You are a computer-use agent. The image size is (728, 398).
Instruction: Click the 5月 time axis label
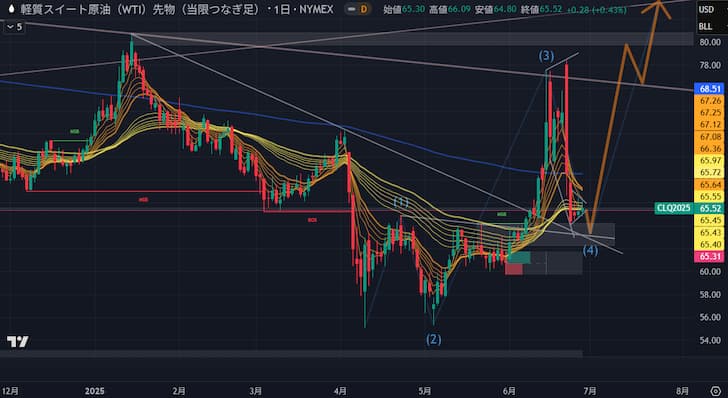(x=425, y=391)
